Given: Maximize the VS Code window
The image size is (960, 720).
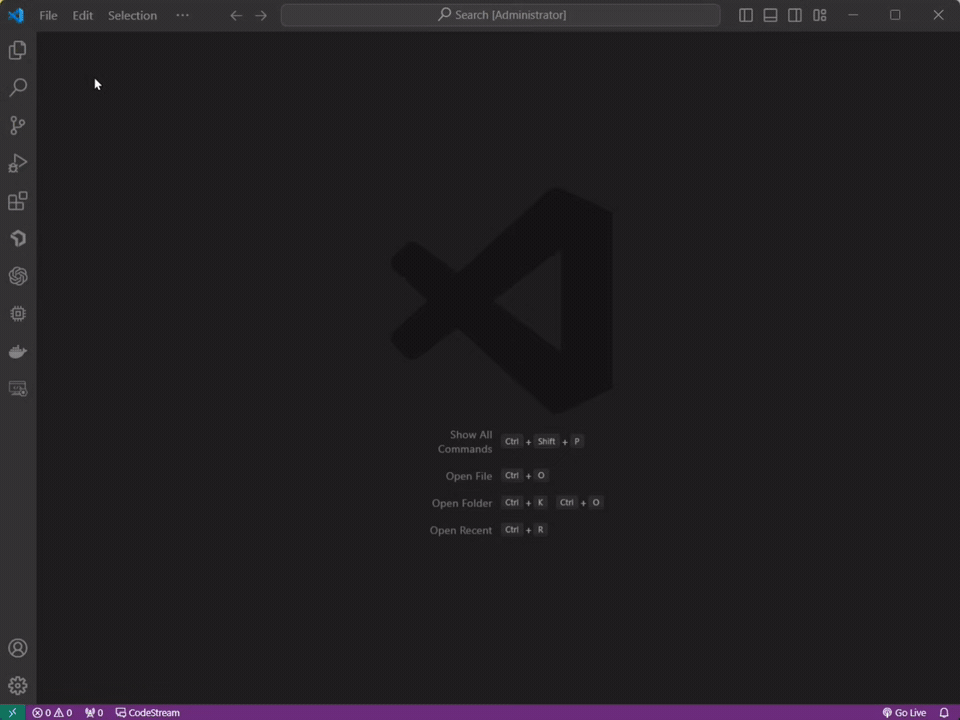Looking at the screenshot, I should 895,15.
